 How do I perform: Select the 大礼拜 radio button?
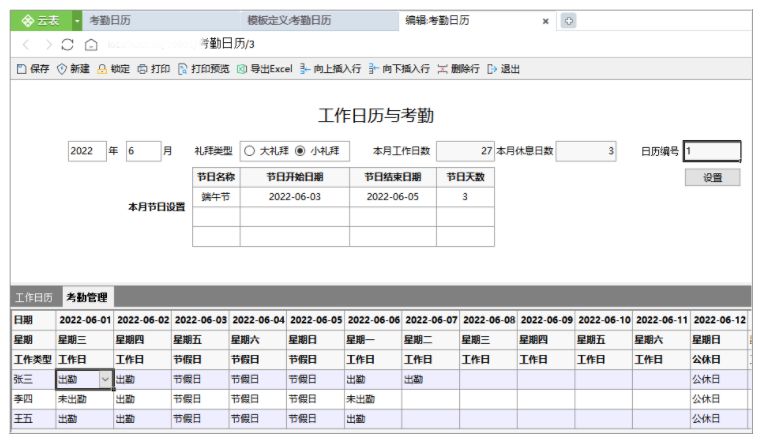coord(250,151)
